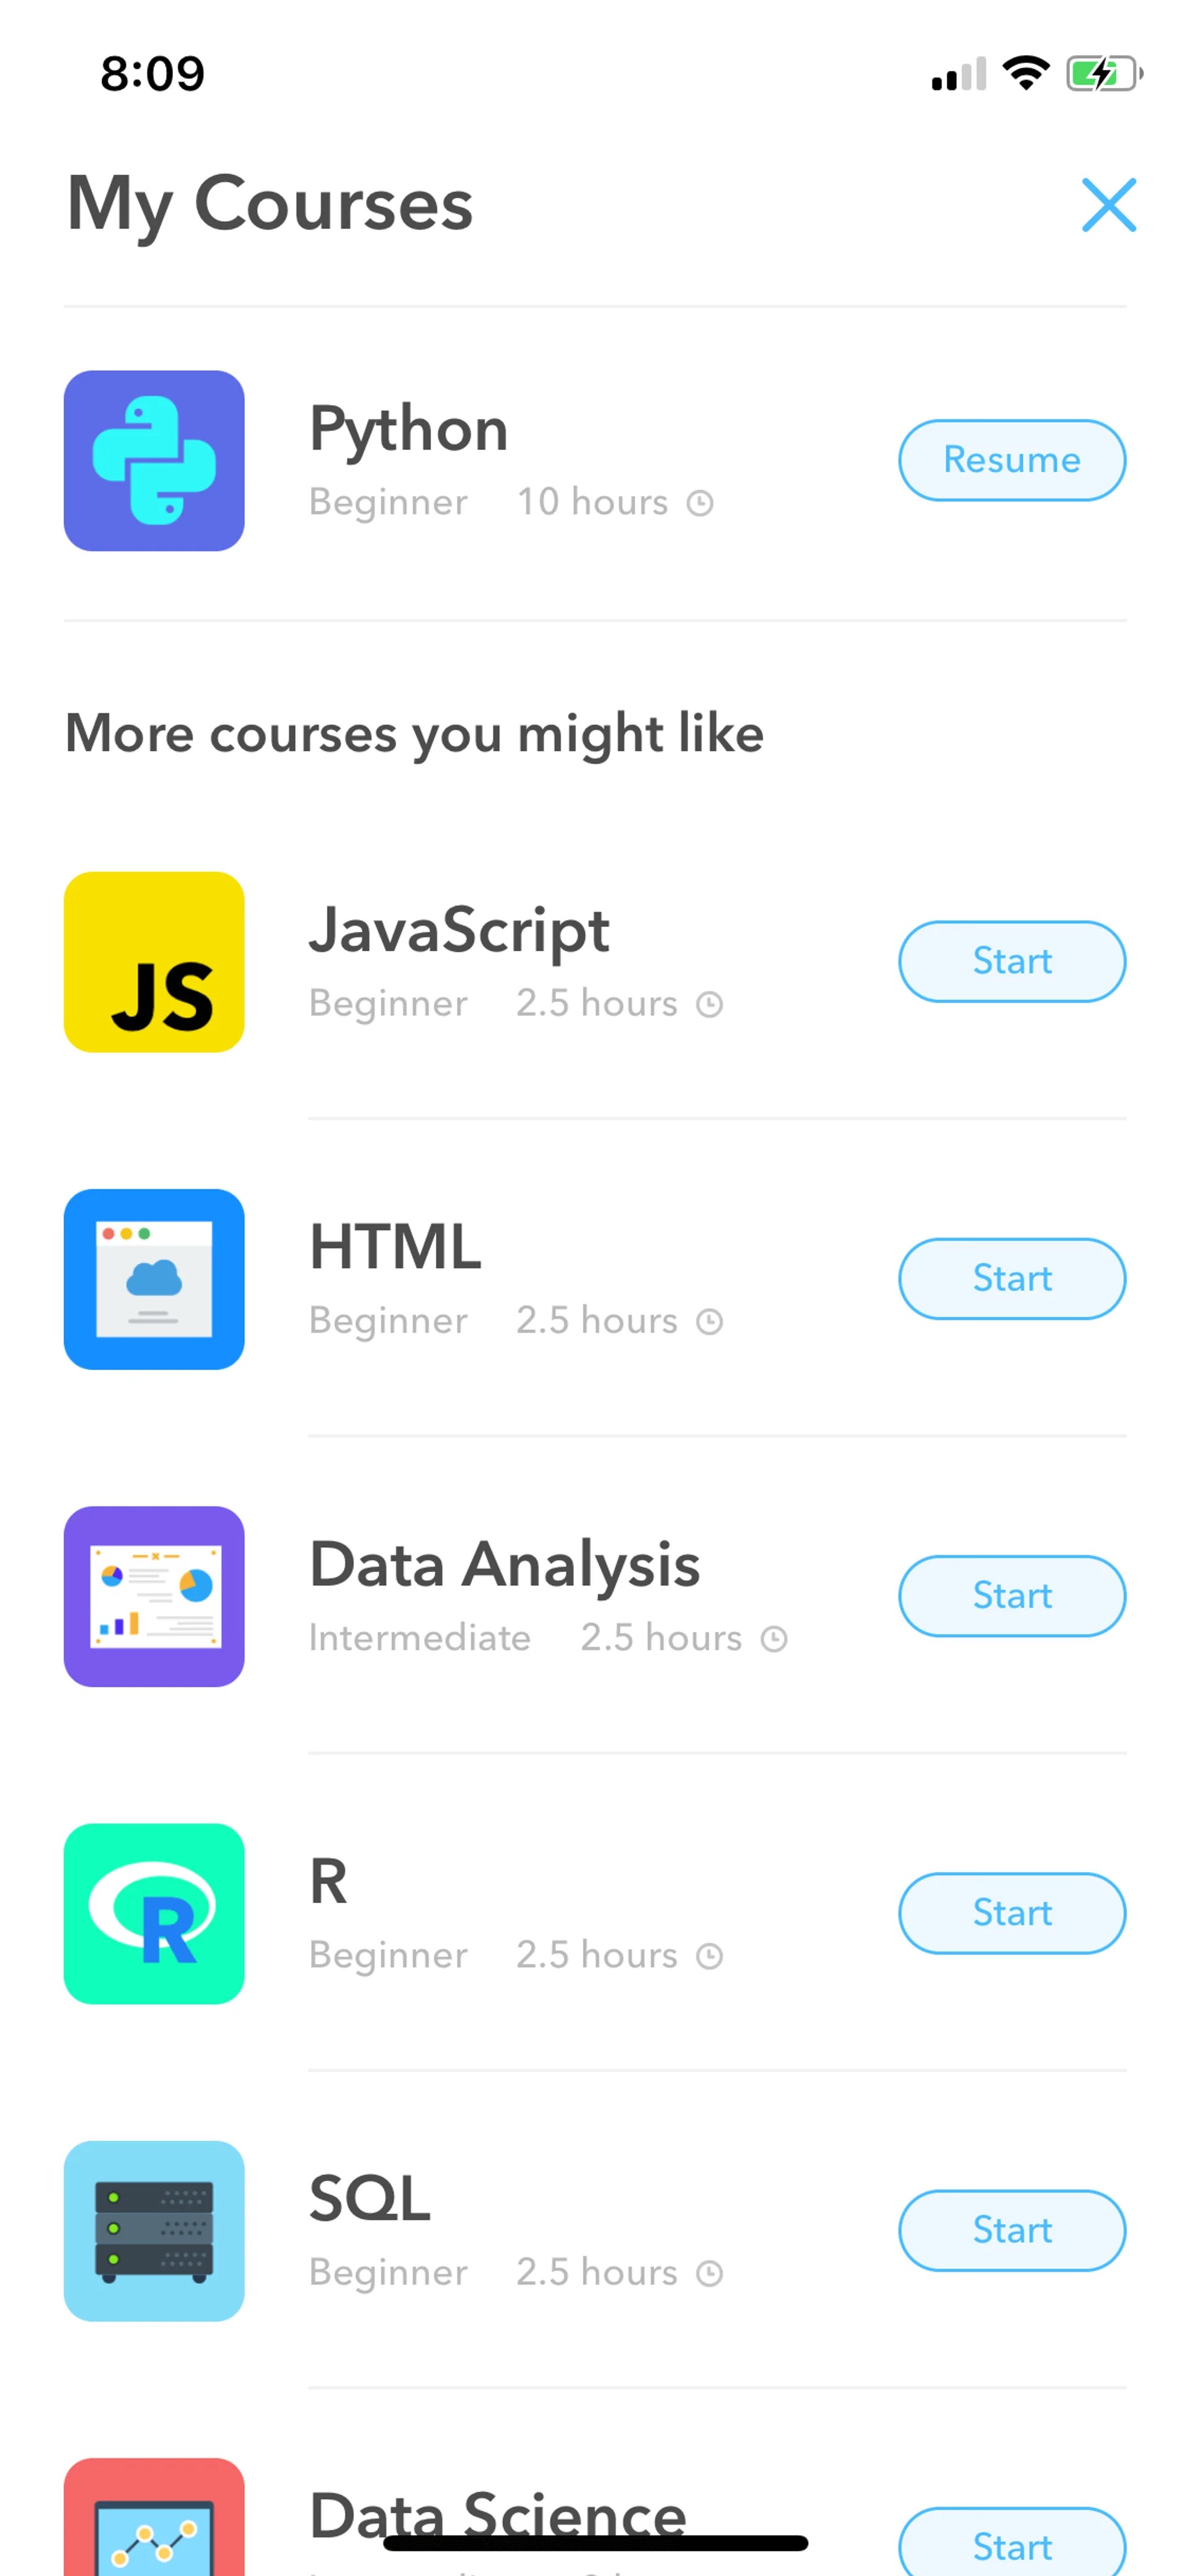Select the SQL server course icon

click(x=154, y=2230)
